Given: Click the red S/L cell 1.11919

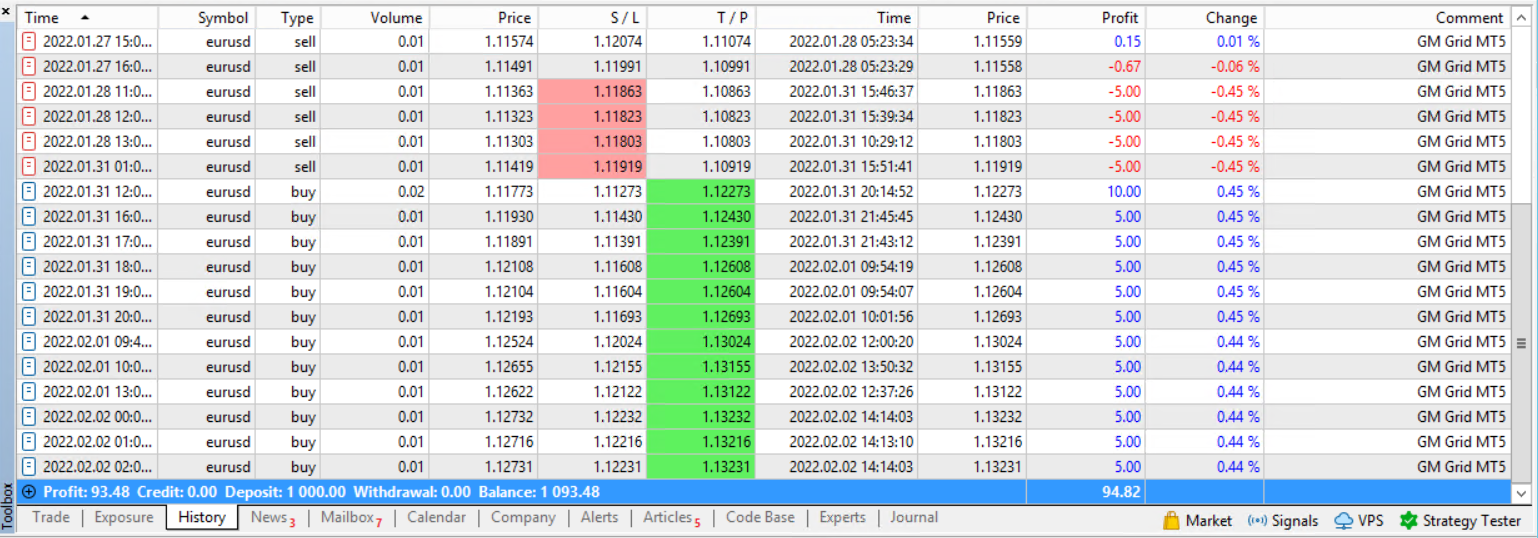Looking at the screenshot, I should pyautogui.click(x=592, y=167).
